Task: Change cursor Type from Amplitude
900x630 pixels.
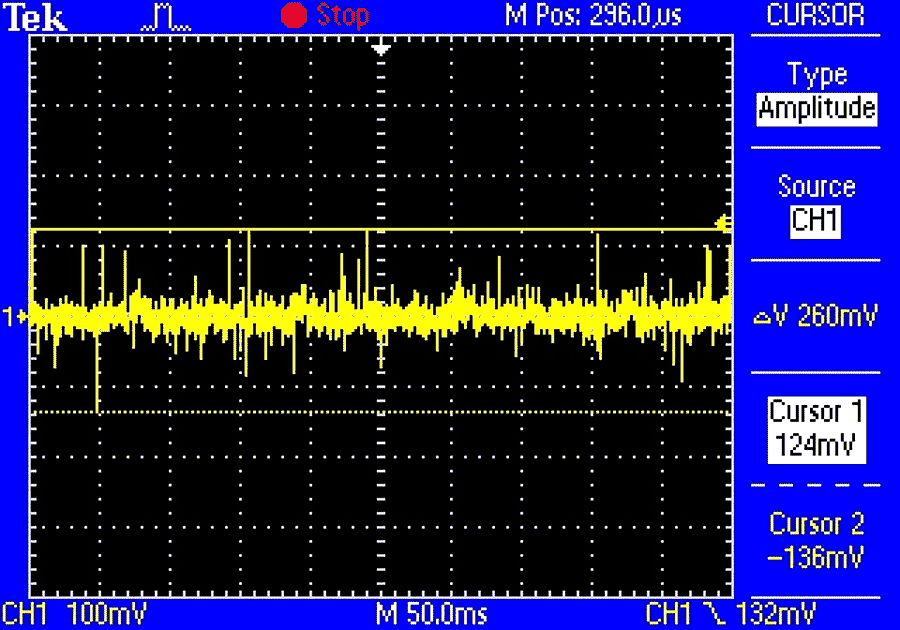Action: (x=816, y=108)
